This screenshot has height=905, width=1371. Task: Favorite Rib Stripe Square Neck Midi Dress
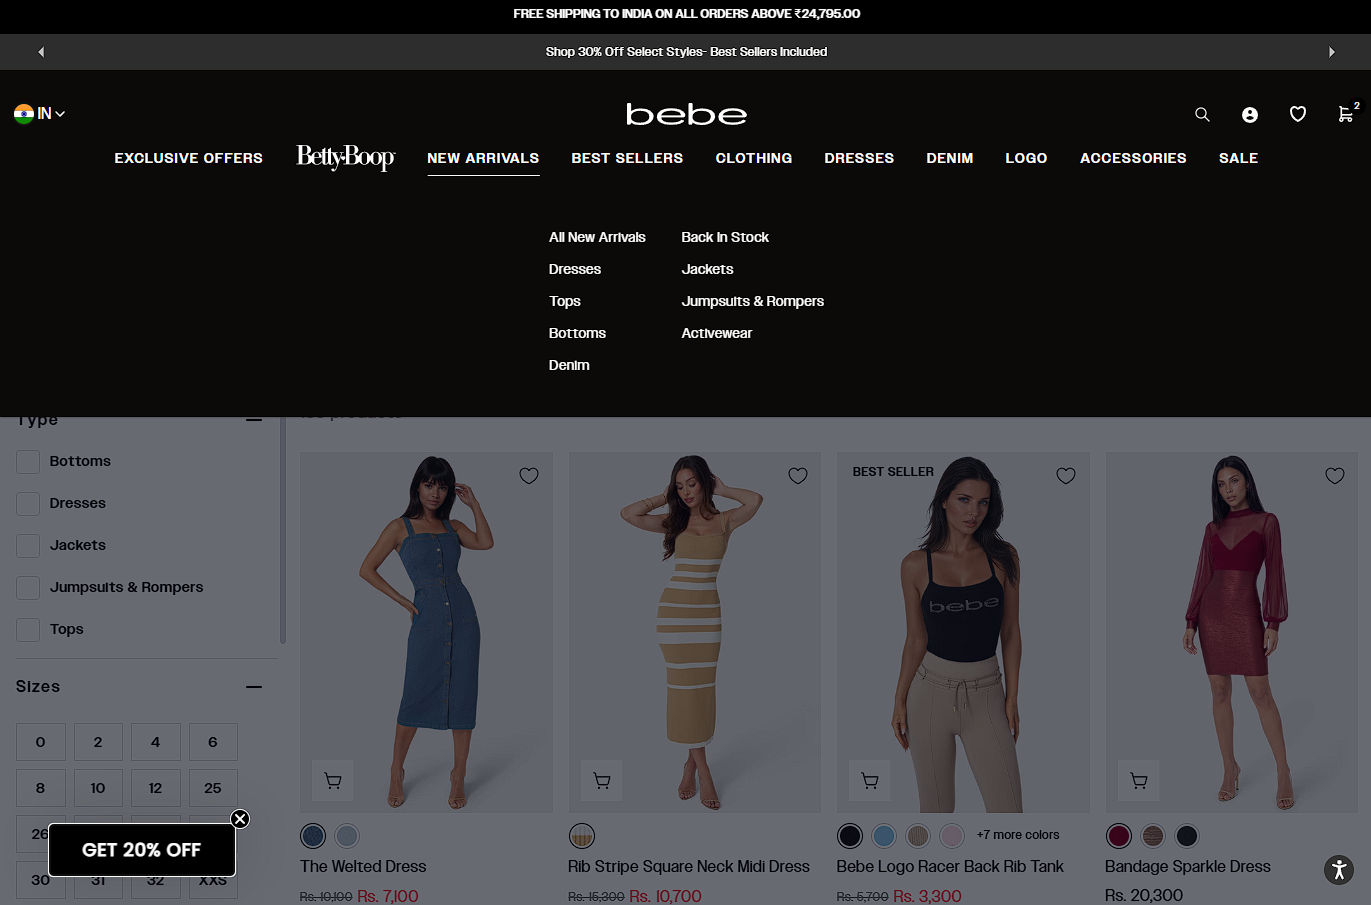pos(798,476)
